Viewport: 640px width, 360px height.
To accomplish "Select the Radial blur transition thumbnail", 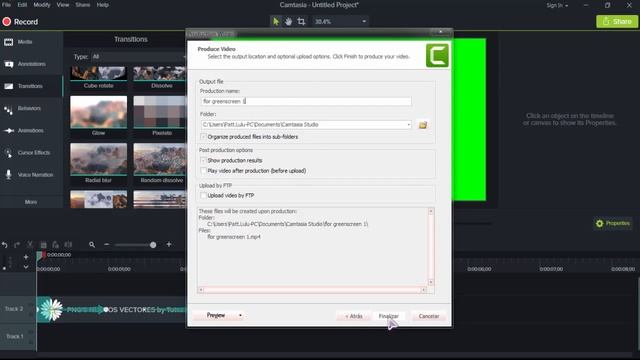I will point(98,159).
